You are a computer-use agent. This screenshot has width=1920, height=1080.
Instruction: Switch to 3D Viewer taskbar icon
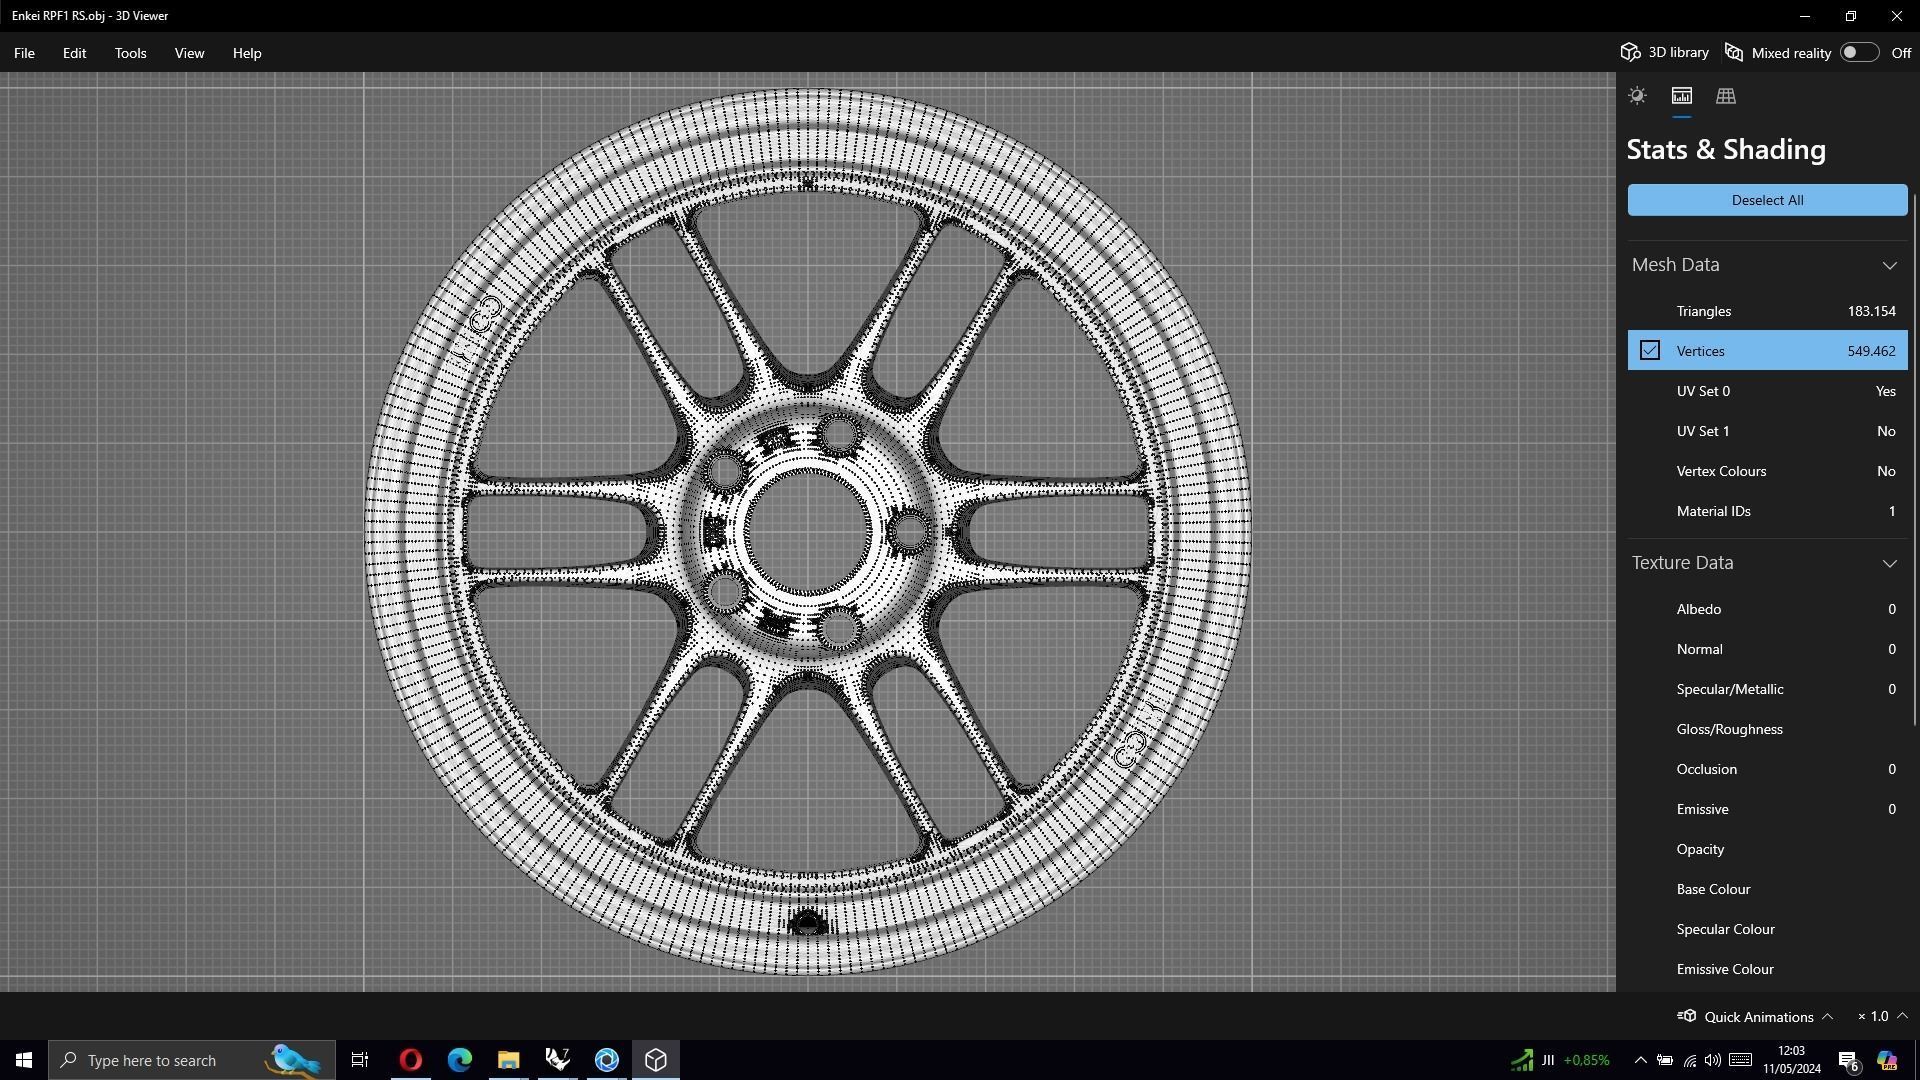pos(656,1060)
